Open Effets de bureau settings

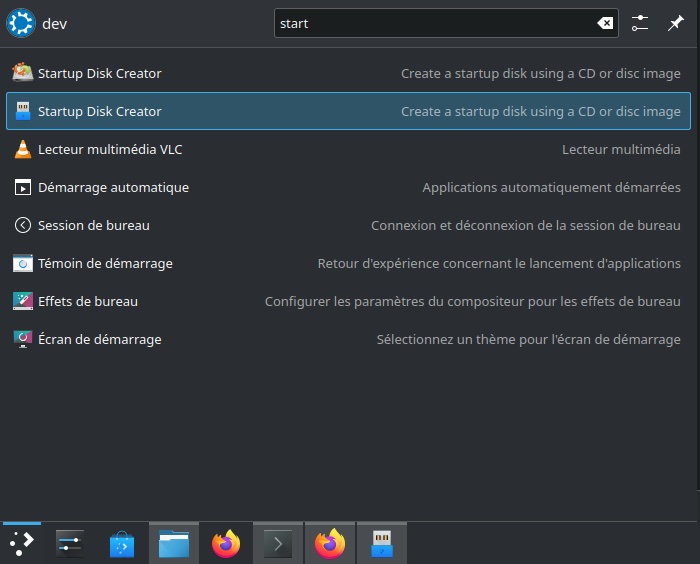click(x=348, y=301)
